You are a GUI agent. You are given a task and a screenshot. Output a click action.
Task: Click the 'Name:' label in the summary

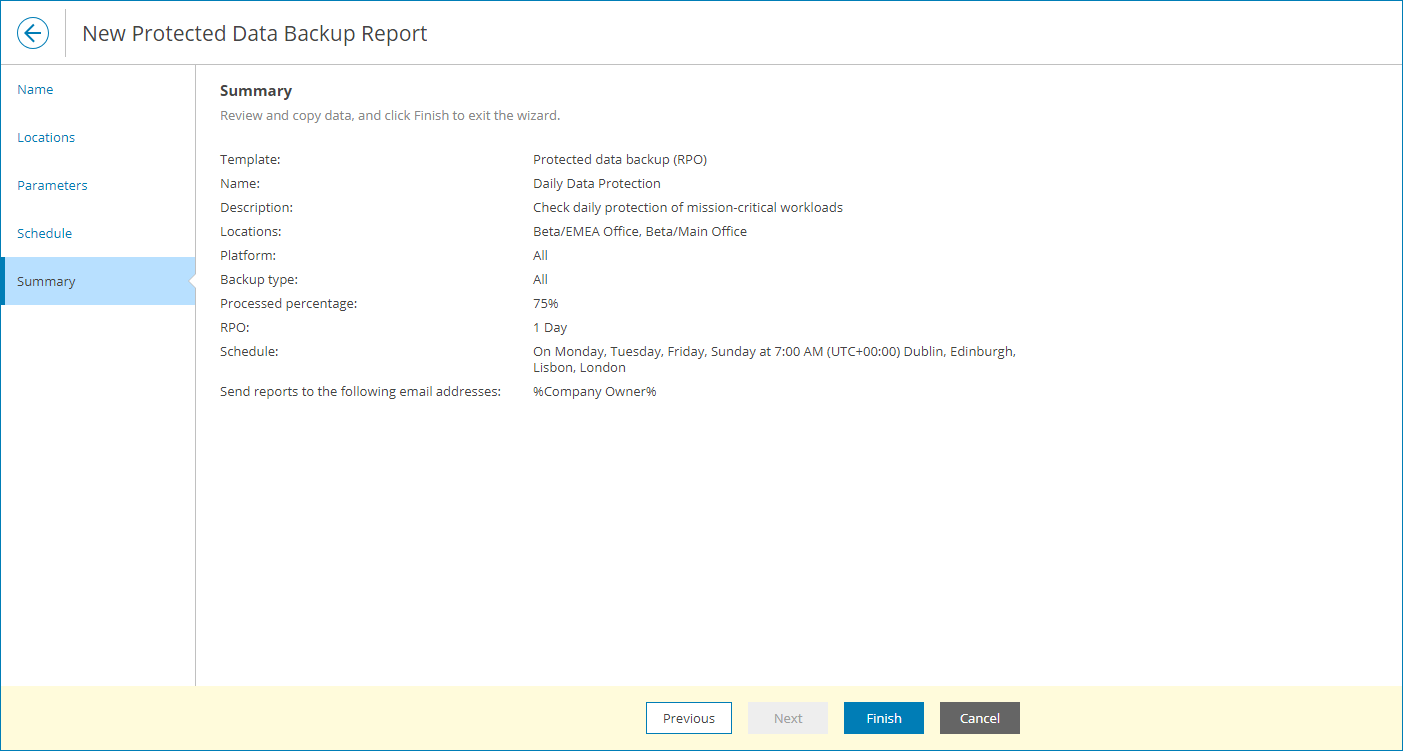pyautogui.click(x=240, y=183)
